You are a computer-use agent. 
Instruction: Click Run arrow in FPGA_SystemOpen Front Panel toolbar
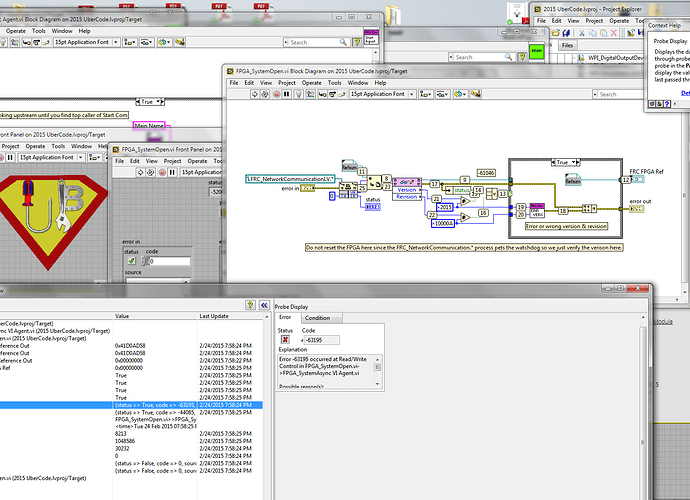coord(140,173)
